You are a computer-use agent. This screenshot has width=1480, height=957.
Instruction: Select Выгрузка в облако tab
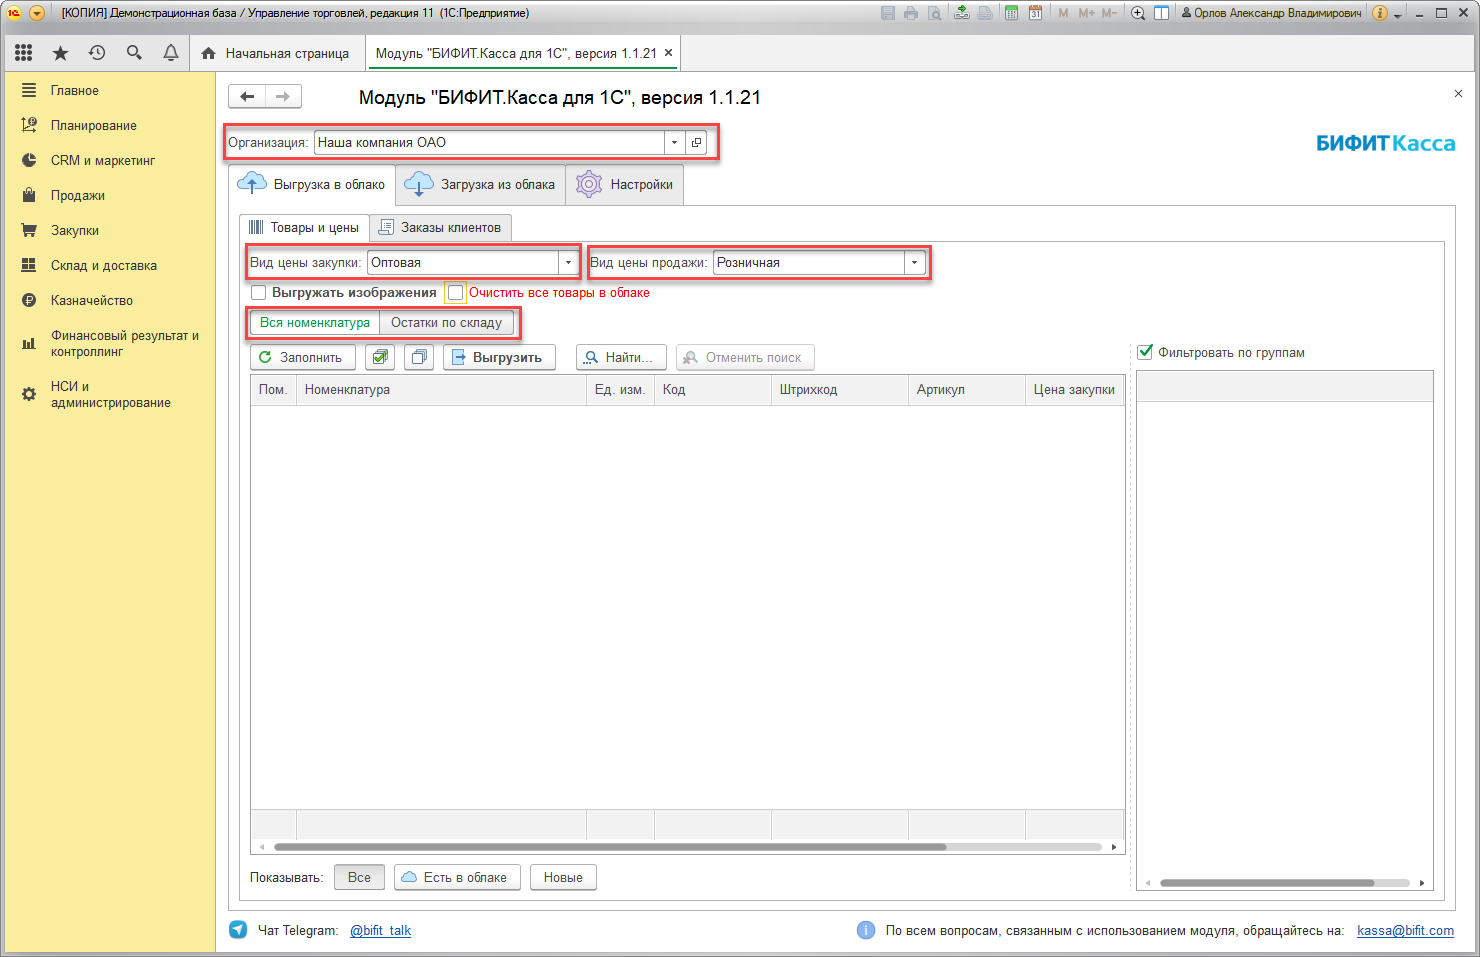pyautogui.click(x=312, y=184)
